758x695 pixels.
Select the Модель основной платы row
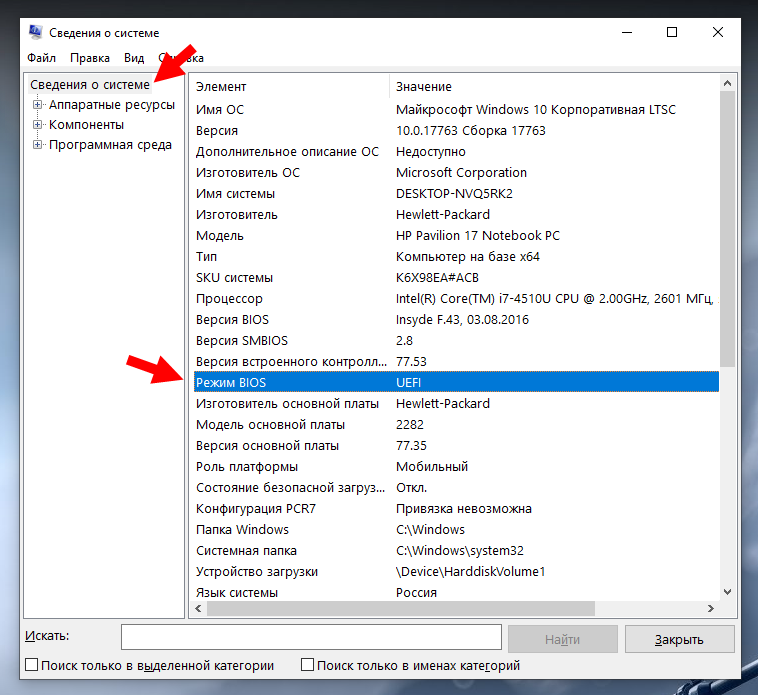click(x=456, y=425)
